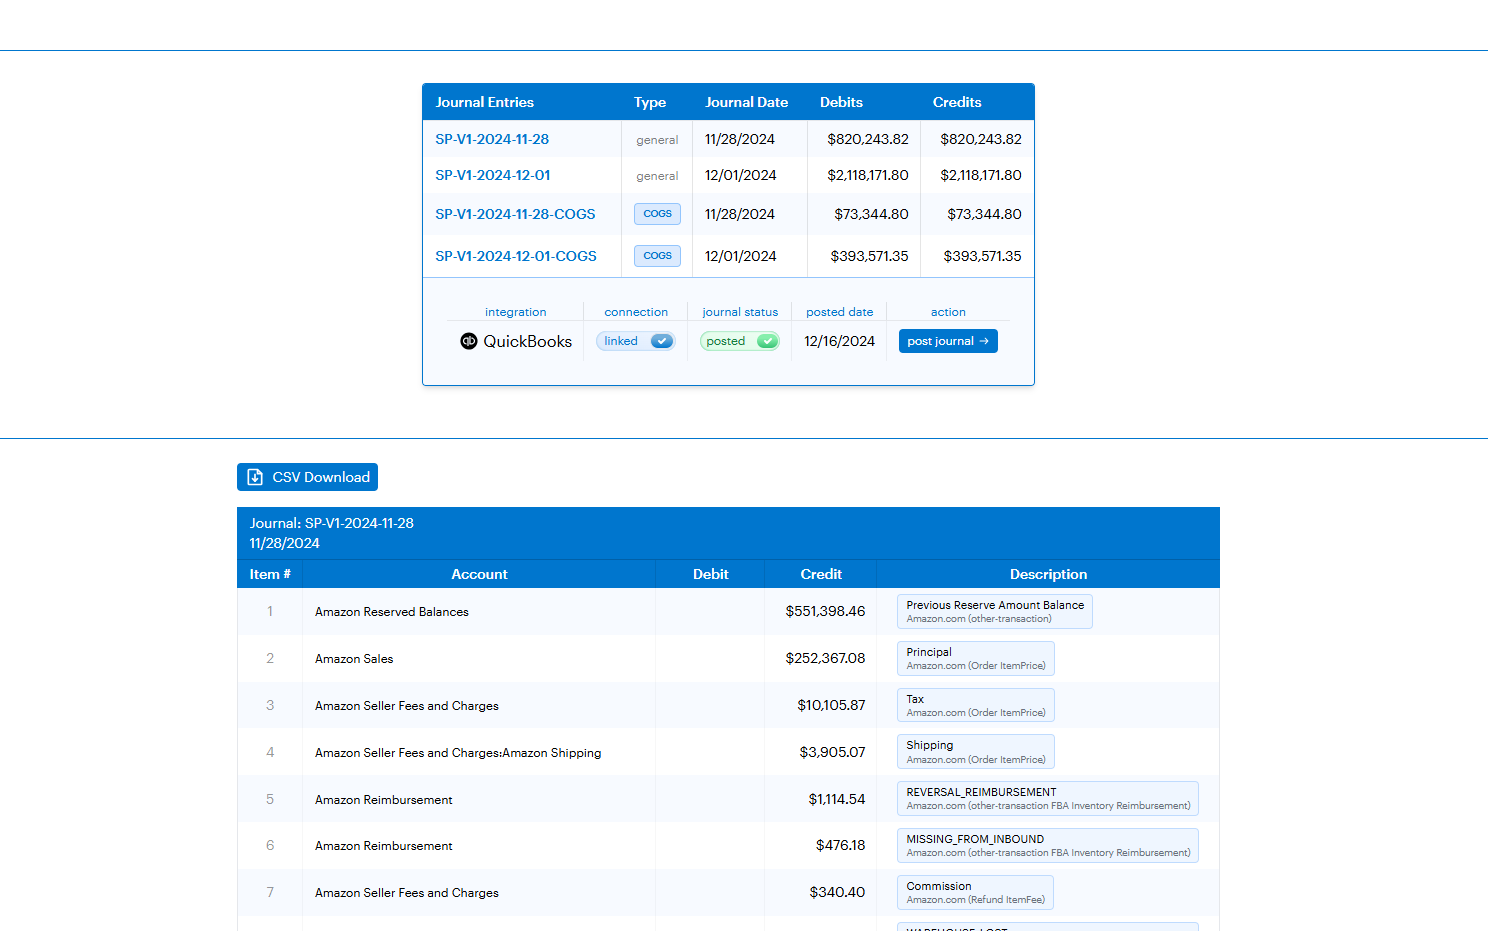Viewport: 1488px width, 931px height.
Task: Click the linked checkmark icon
Action: coord(662,341)
